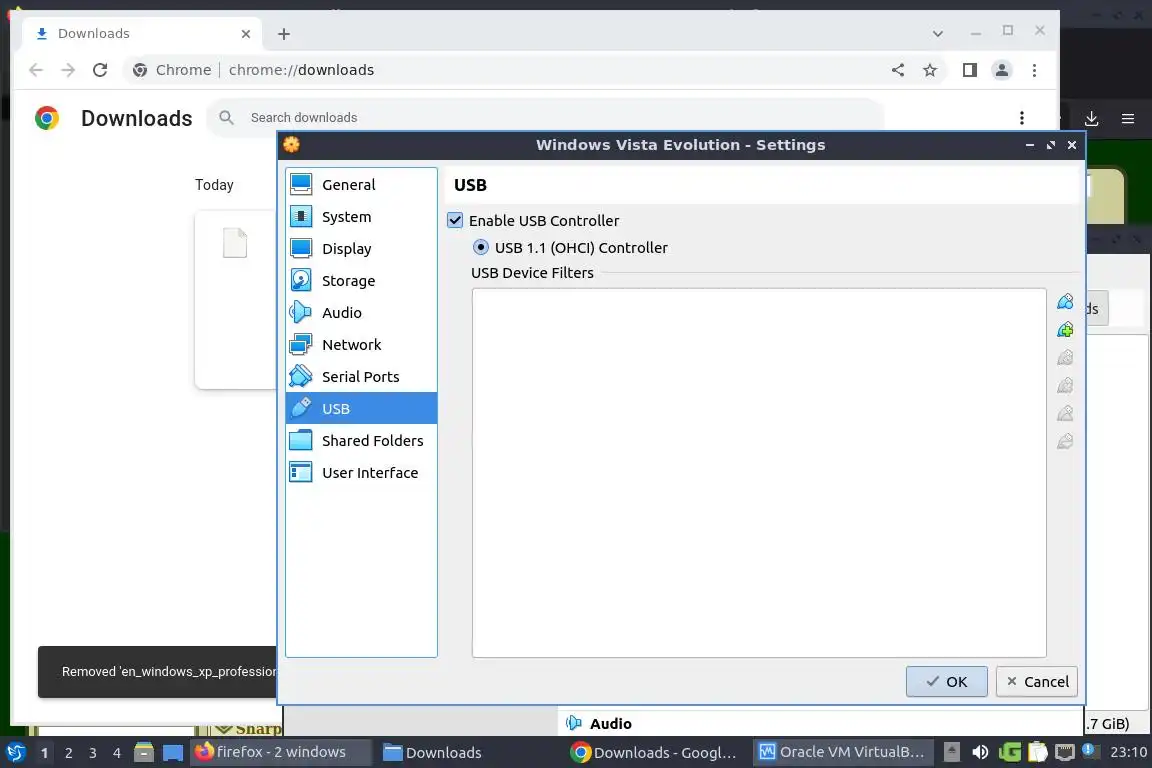Confirm settings with OK button
This screenshot has height=768, width=1152.
pyautogui.click(x=946, y=681)
